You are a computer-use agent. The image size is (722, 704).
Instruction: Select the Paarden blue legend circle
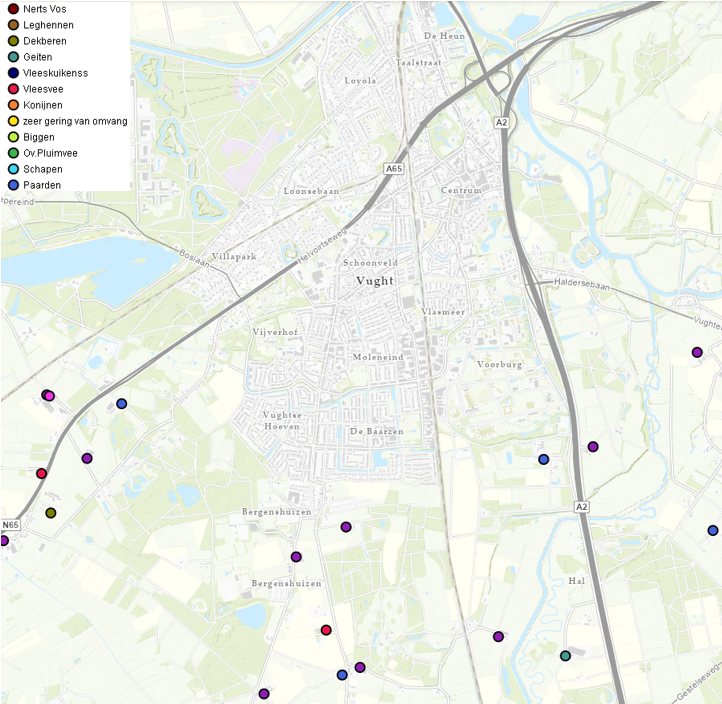(x=13, y=185)
